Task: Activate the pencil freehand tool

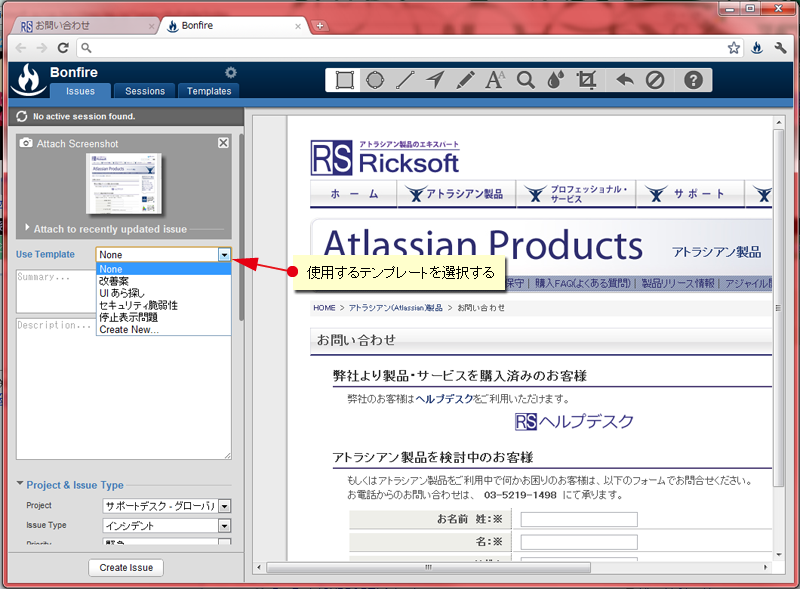Action: [465, 80]
